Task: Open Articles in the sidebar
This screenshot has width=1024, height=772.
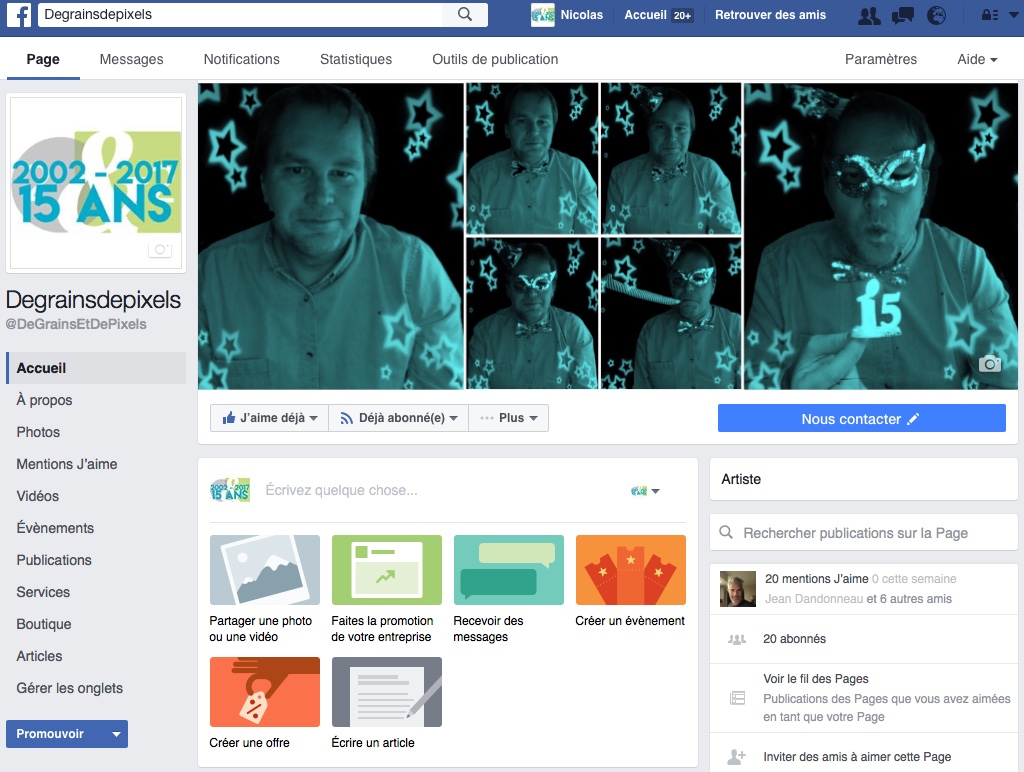Action: (x=39, y=656)
